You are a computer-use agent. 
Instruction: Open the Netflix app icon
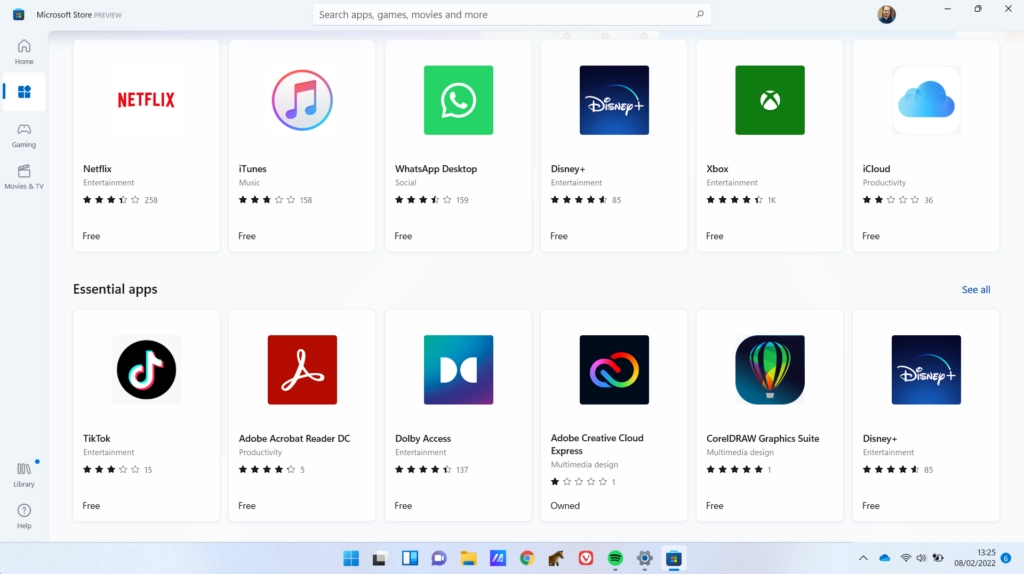pyautogui.click(x=146, y=100)
